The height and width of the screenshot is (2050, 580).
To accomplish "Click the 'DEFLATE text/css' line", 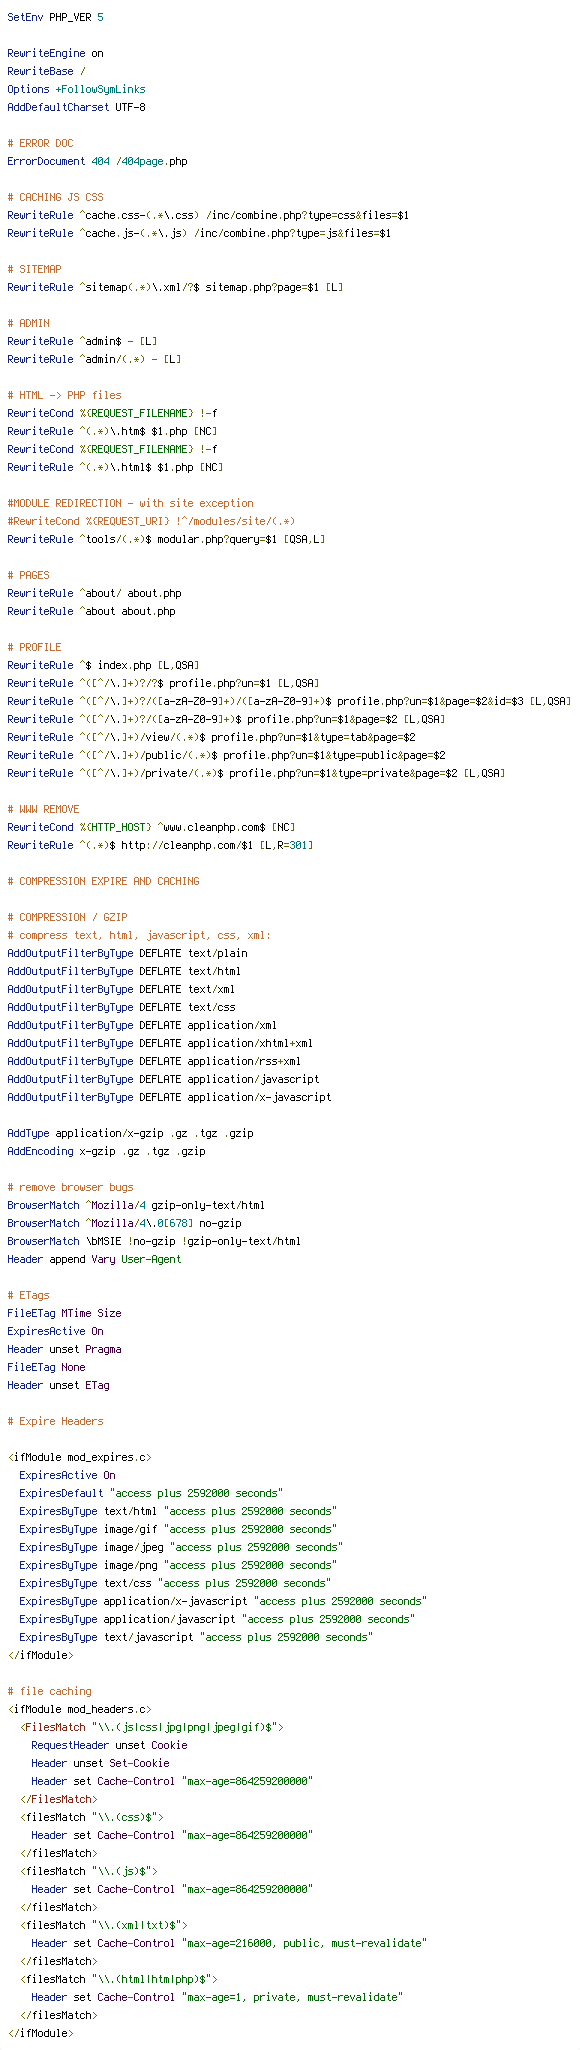I will tap(121, 1008).
